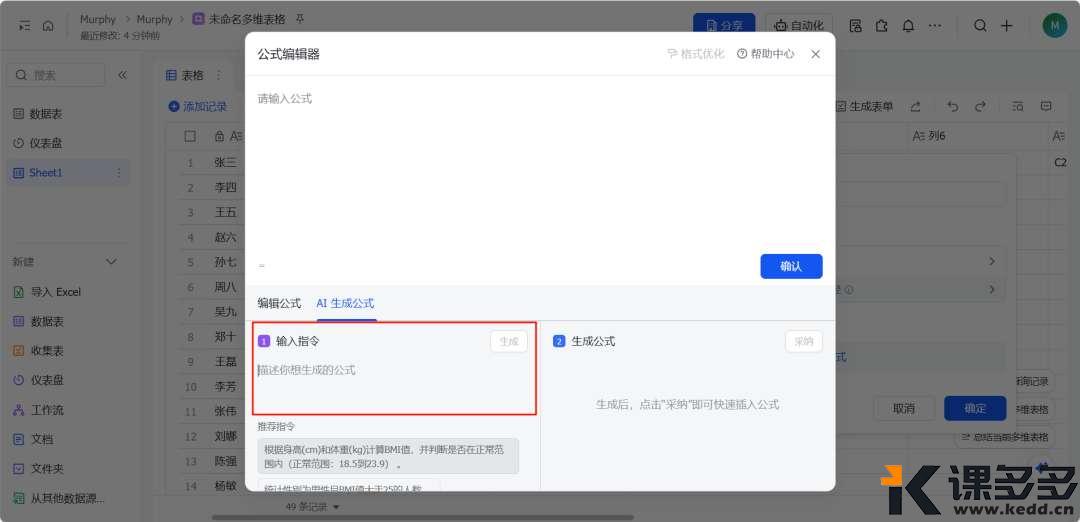Expand the second chevron row with info icon

[x=992, y=290]
